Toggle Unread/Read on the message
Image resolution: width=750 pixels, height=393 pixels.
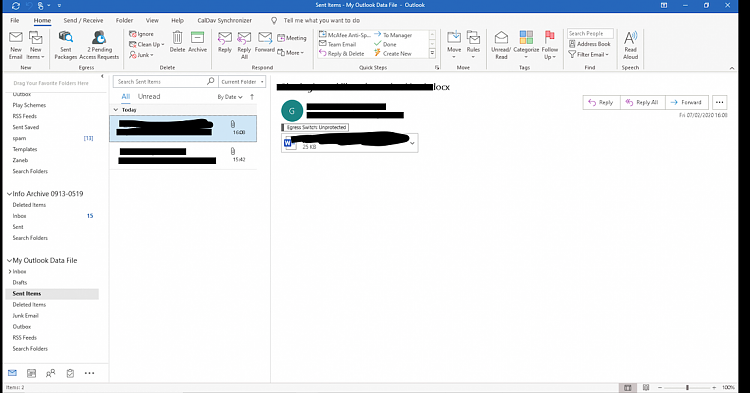pyautogui.click(x=501, y=45)
